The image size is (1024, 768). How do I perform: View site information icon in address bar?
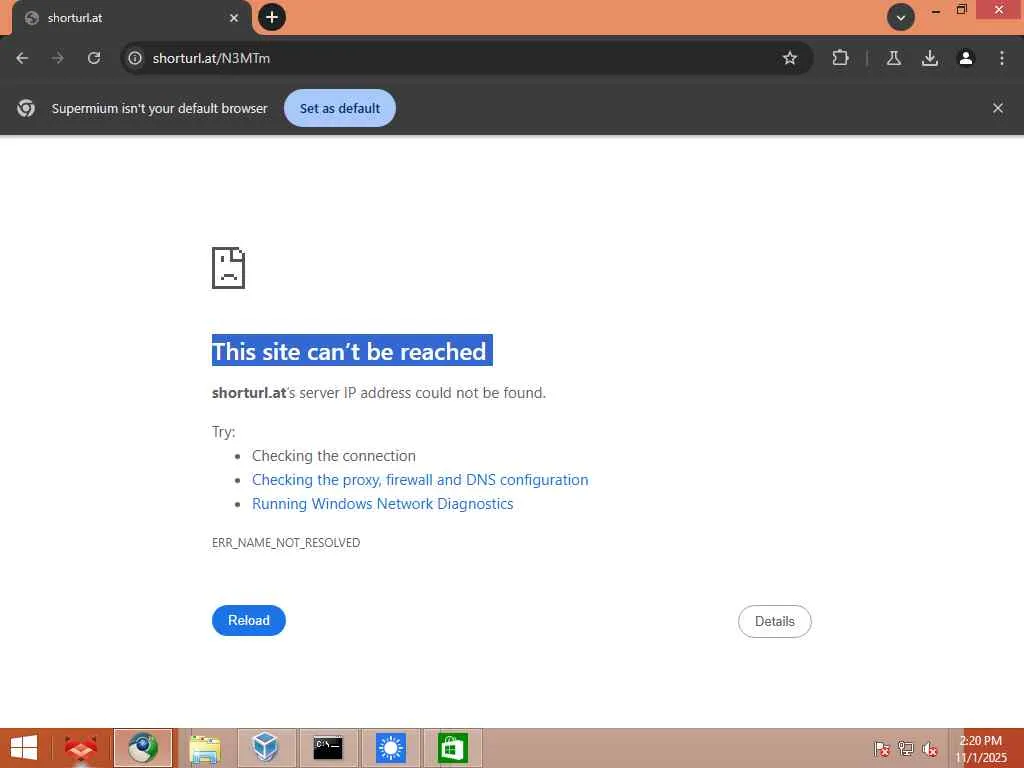click(135, 58)
